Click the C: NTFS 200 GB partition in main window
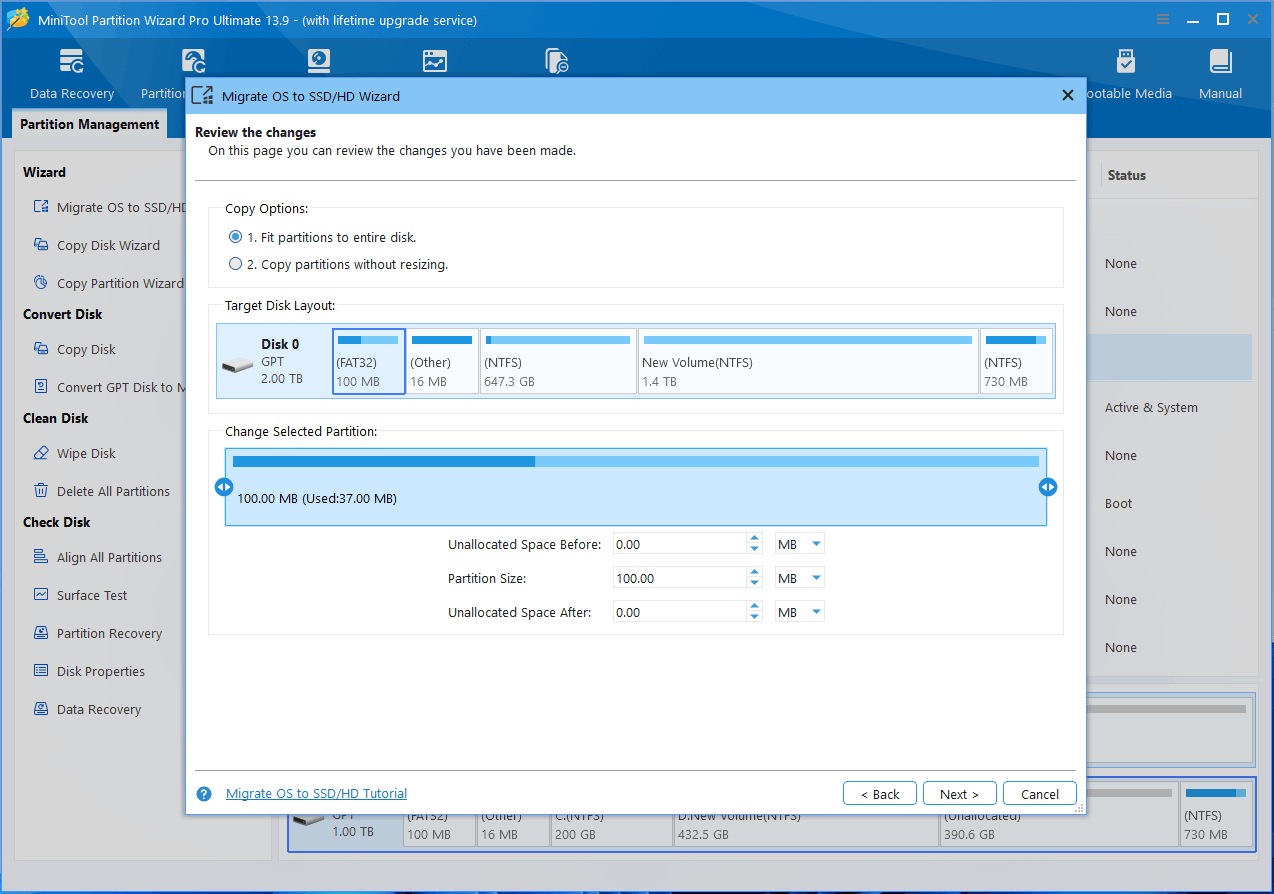 click(612, 830)
